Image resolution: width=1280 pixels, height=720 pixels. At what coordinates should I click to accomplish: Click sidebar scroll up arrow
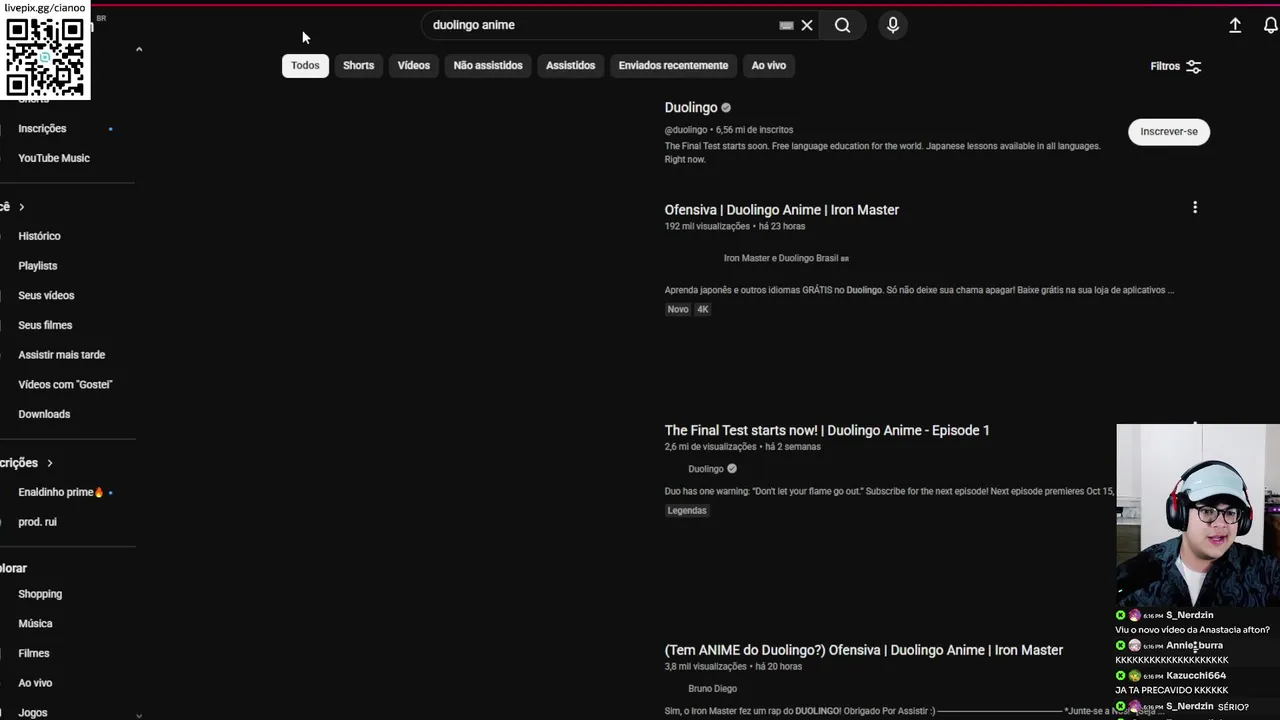(x=139, y=49)
